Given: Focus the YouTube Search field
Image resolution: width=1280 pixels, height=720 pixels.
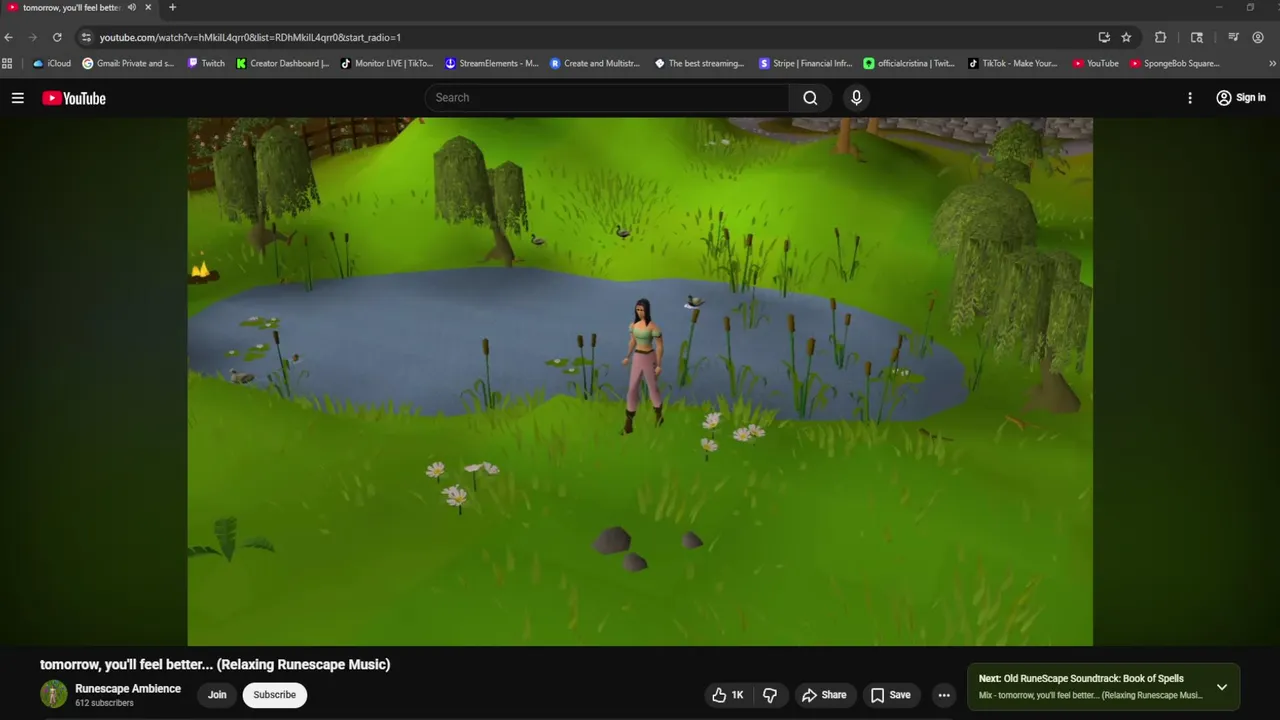Looking at the screenshot, I should [607, 98].
